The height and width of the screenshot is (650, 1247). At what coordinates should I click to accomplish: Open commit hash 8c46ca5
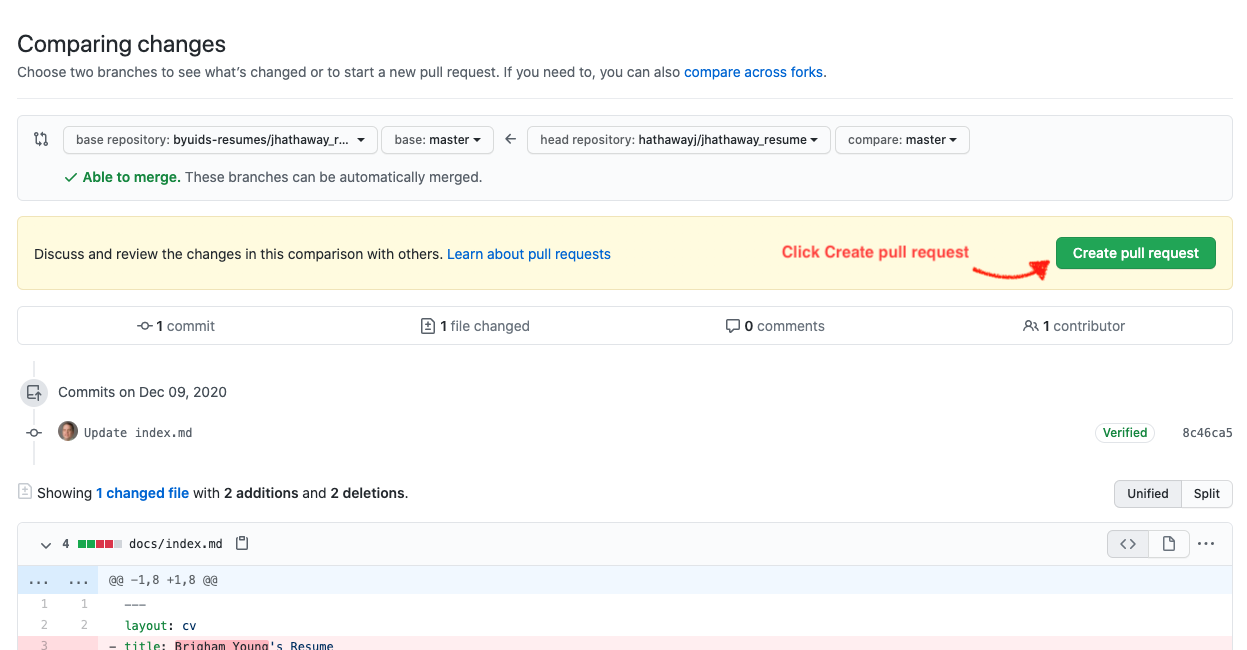click(x=1207, y=433)
